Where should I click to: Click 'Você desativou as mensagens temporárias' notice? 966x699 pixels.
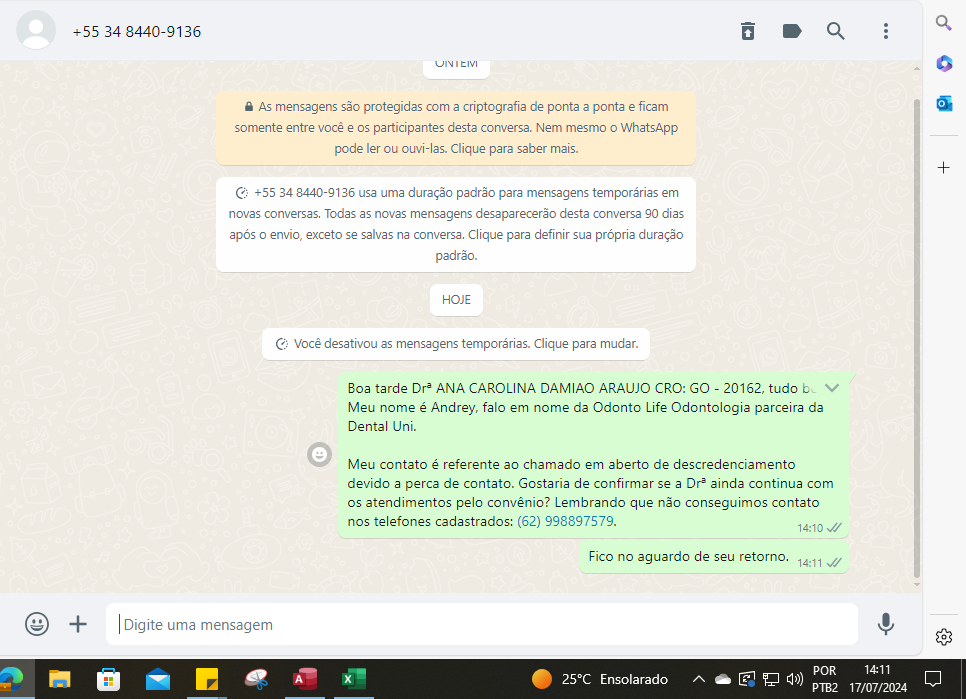click(x=456, y=344)
